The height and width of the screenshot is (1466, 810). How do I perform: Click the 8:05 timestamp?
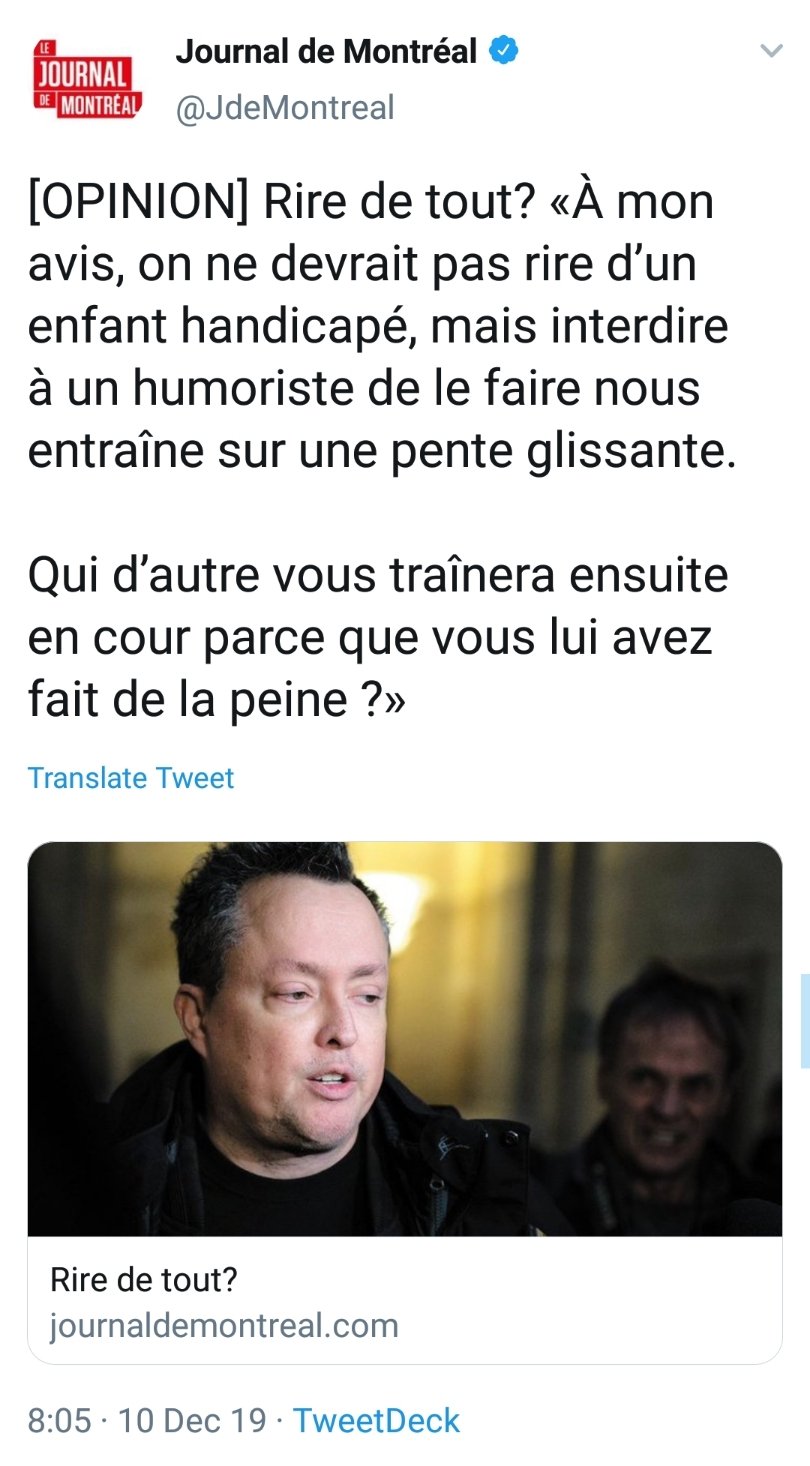[x=59, y=1421]
